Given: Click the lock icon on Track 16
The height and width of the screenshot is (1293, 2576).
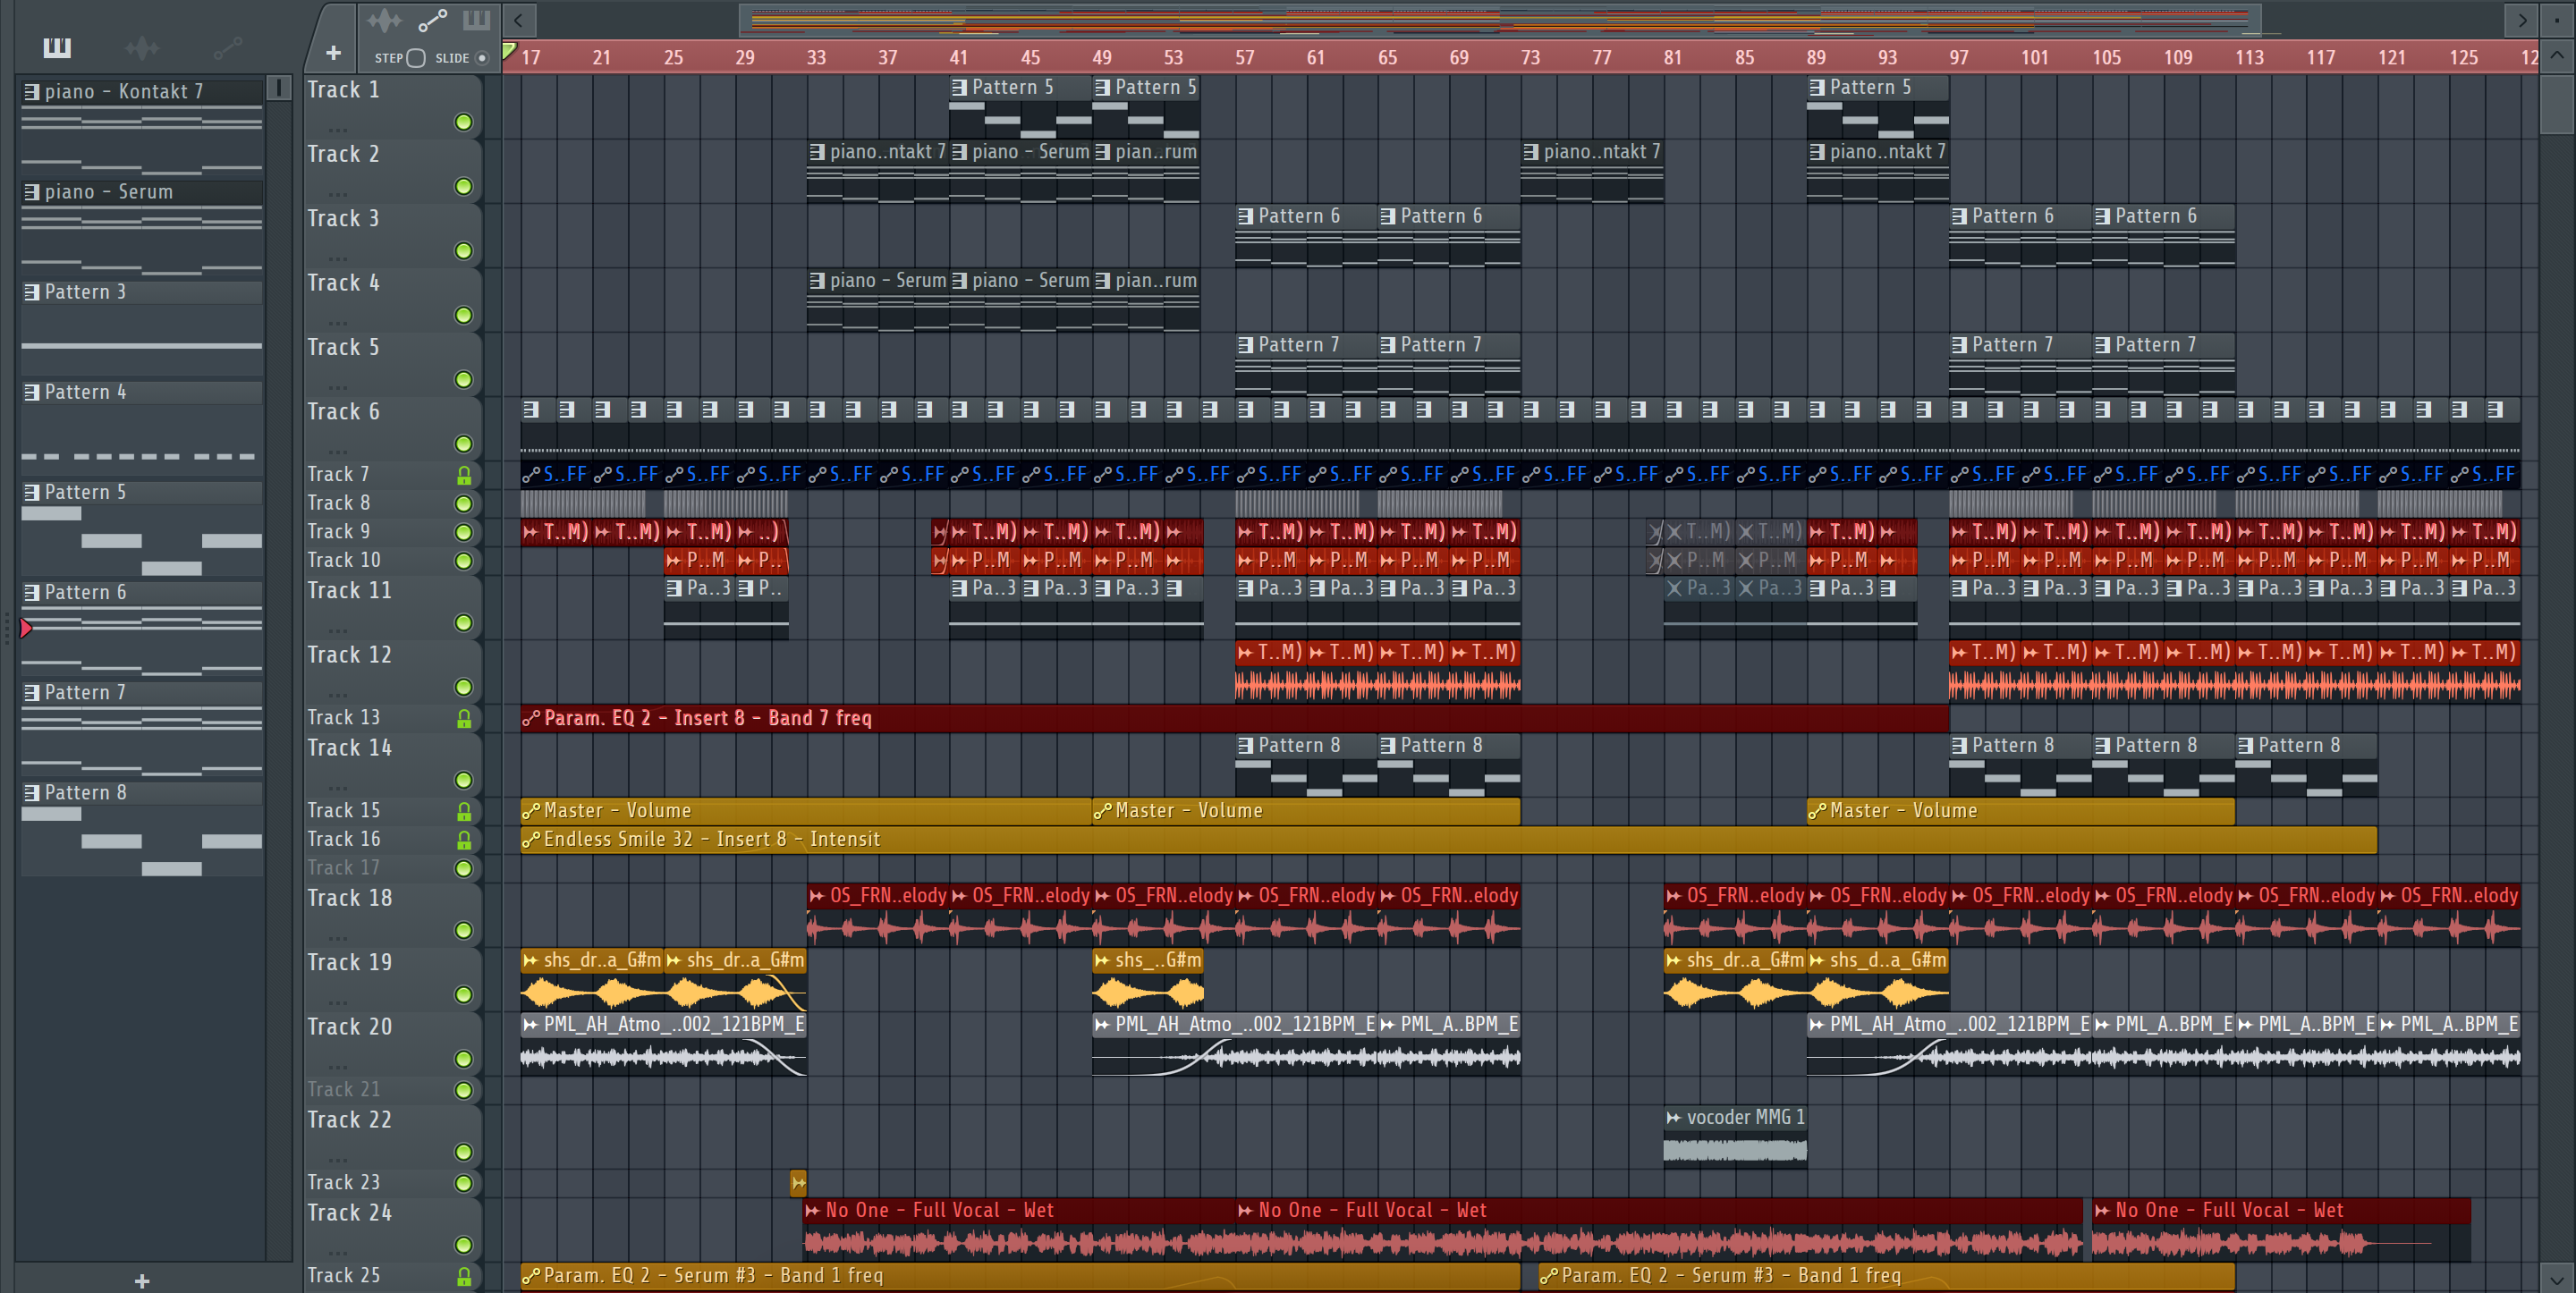Looking at the screenshot, I should pos(464,840).
